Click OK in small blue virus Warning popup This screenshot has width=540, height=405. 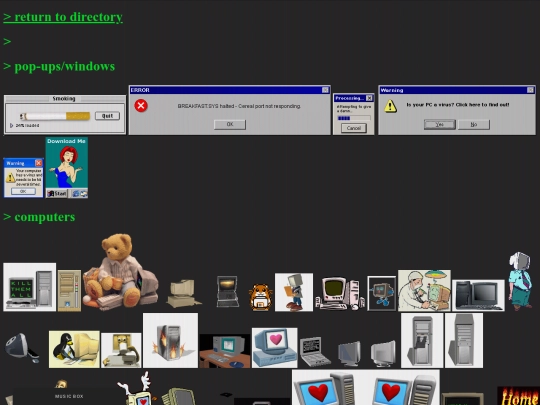tap(23, 191)
